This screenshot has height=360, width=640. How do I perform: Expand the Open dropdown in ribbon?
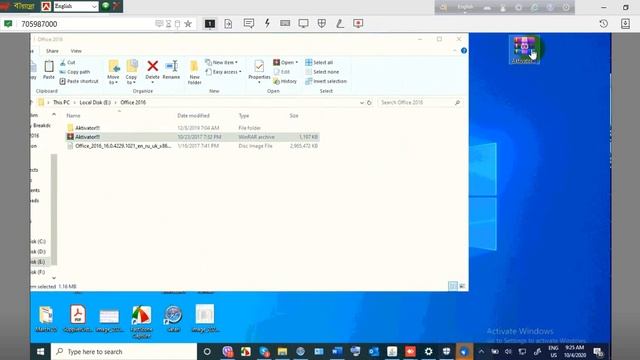(286, 62)
